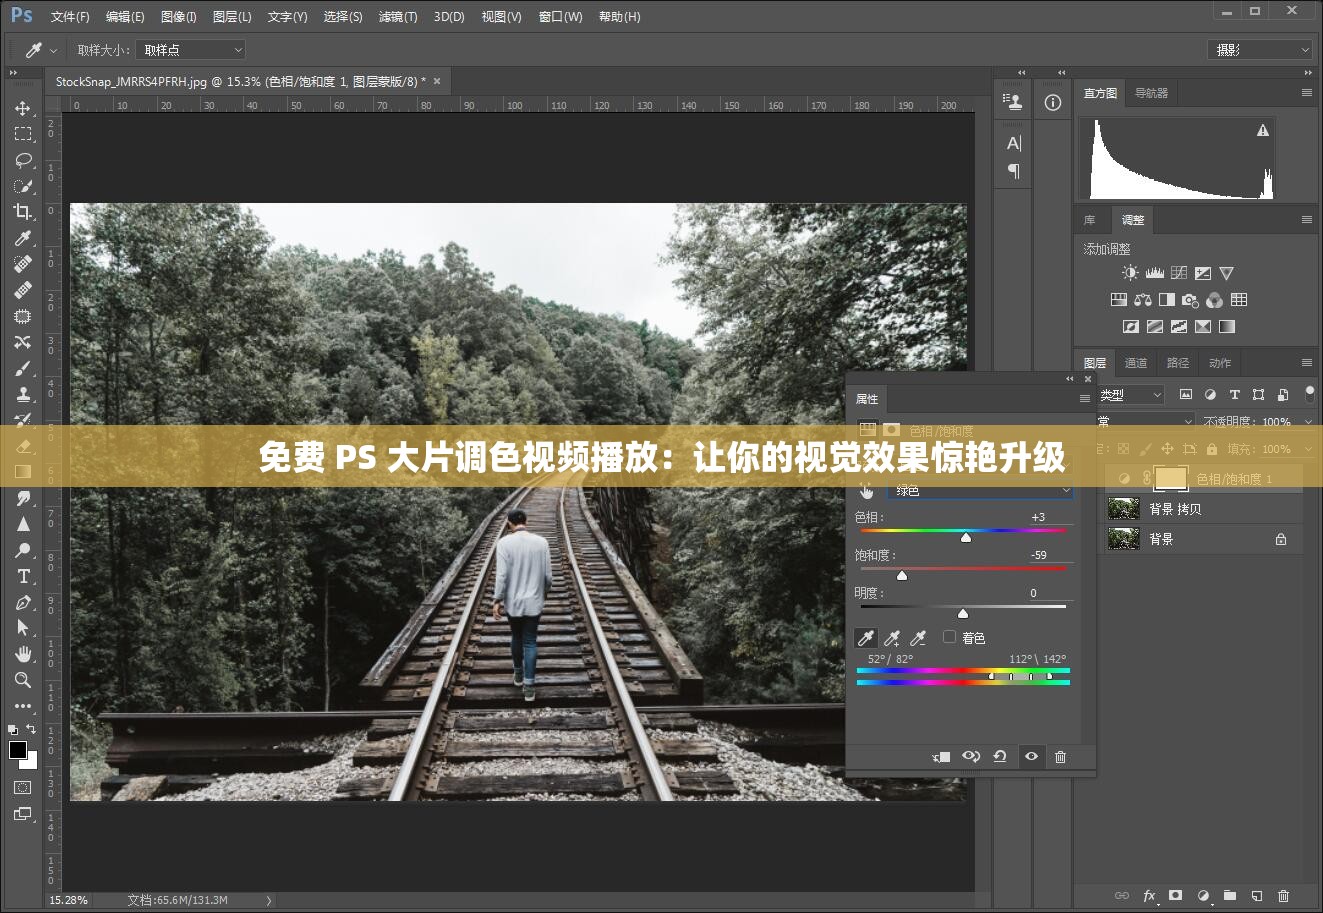Select the Lasso tool
The width and height of the screenshot is (1323, 913).
(22, 160)
